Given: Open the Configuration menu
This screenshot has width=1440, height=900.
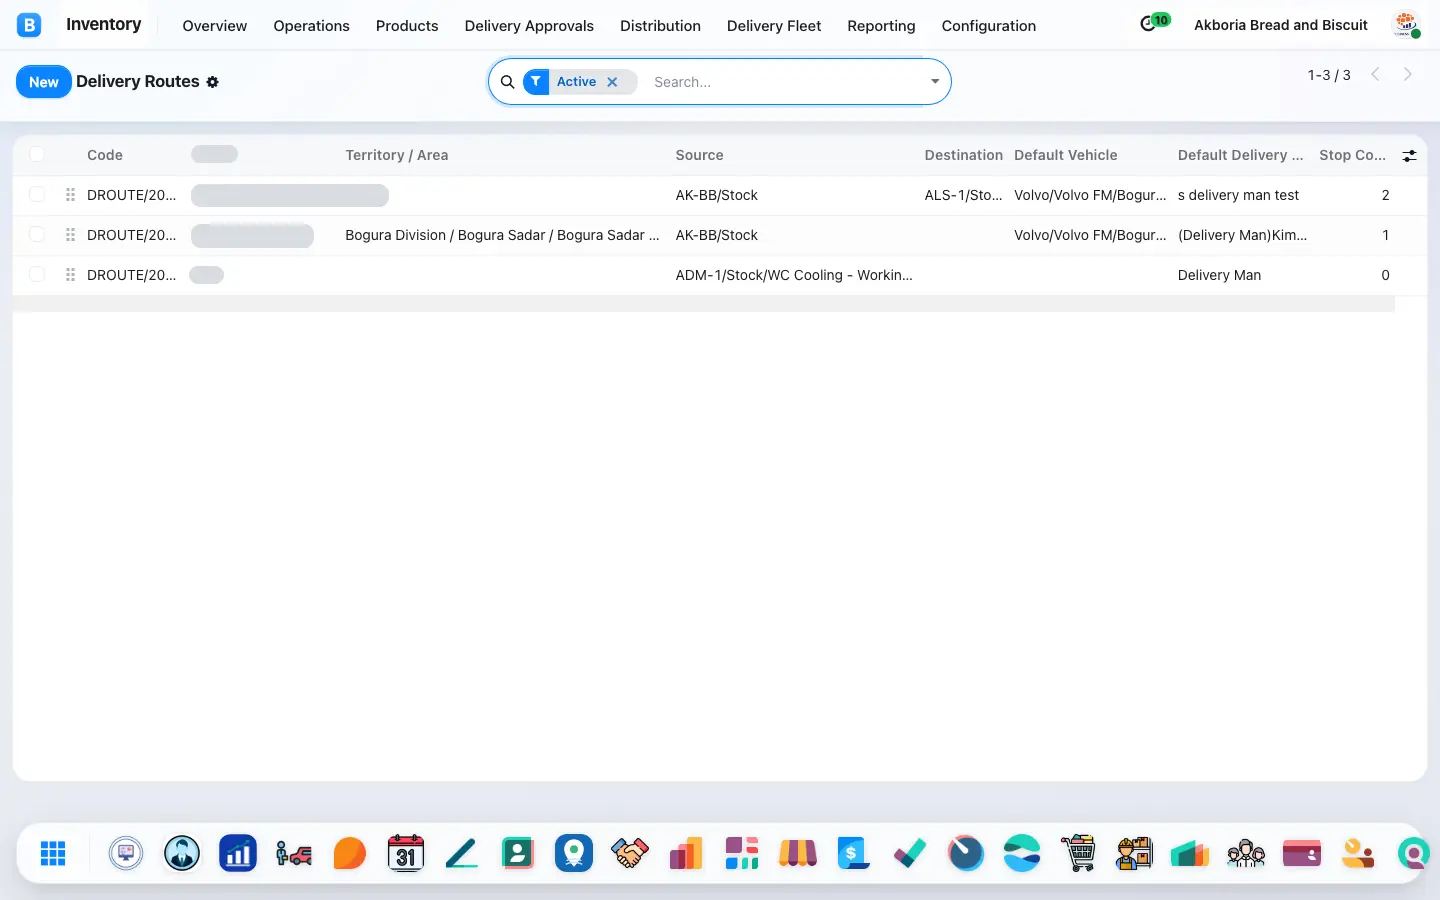Looking at the screenshot, I should tap(988, 26).
